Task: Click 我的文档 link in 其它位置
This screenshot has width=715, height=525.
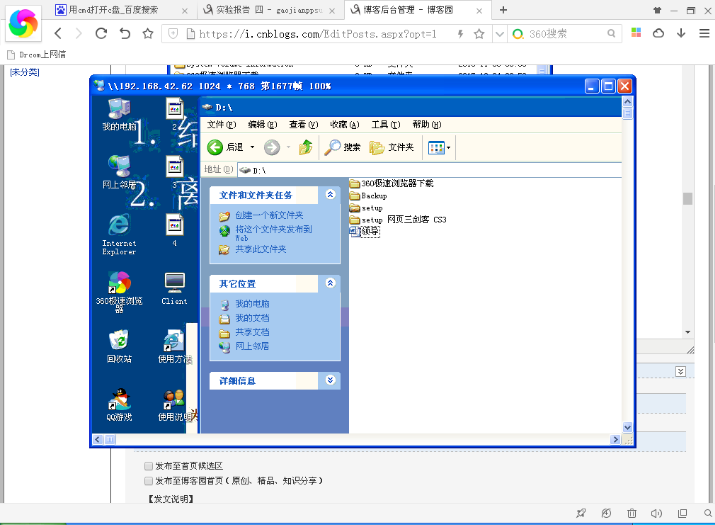Action: [252, 318]
